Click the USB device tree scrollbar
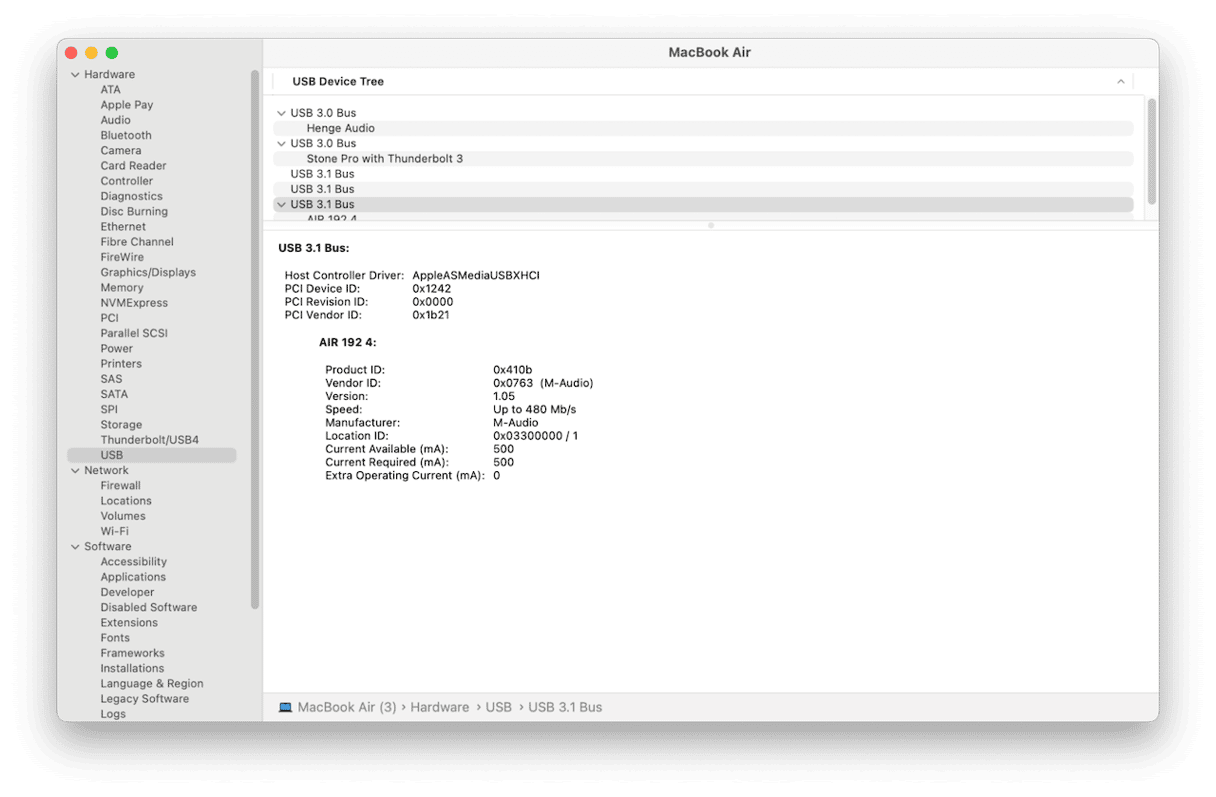Image resolution: width=1216 pixels, height=797 pixels. coord(1151,150)
